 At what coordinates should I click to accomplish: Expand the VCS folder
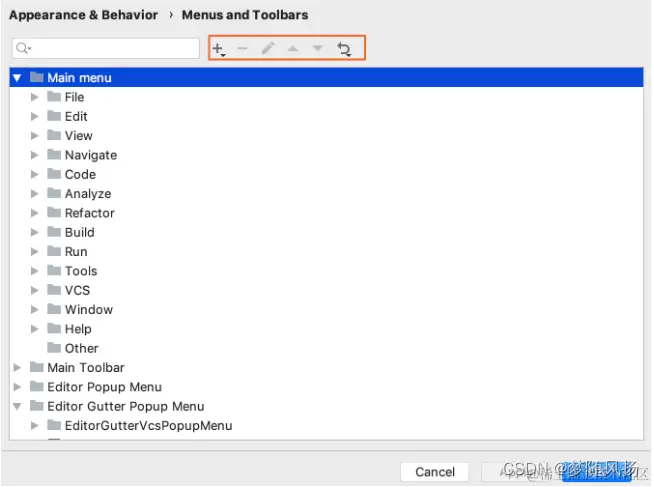pos(34,290)
